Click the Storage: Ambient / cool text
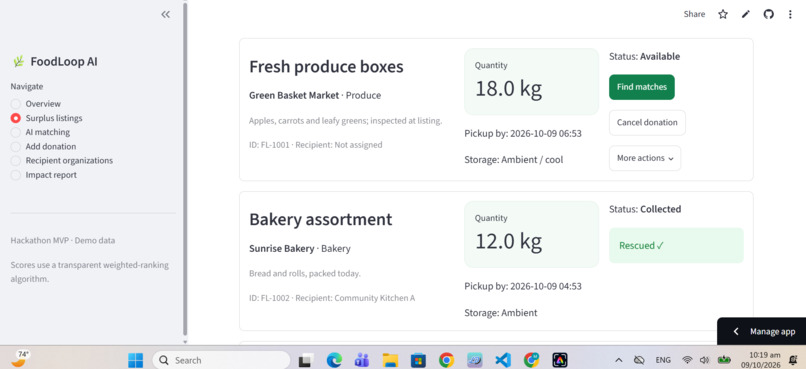806x369 pixels. 514,160
